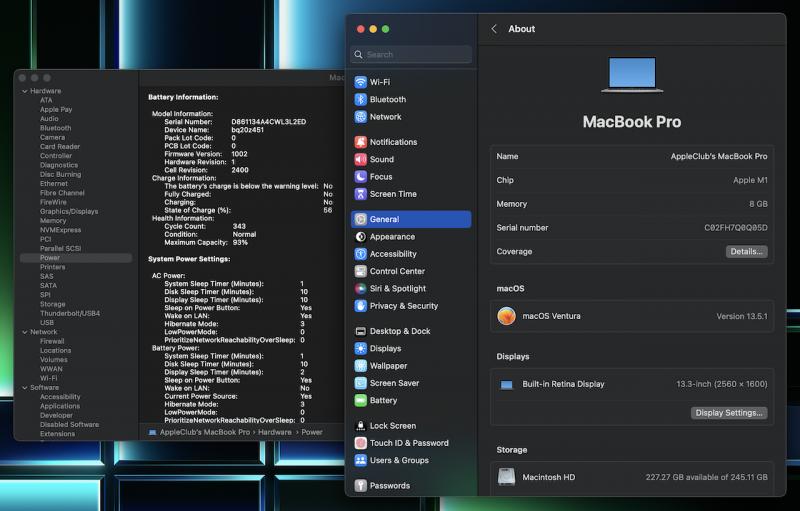Open the Appearance icon
The width and height of the screenshot is (800, 511).
(x=361, y=237)
